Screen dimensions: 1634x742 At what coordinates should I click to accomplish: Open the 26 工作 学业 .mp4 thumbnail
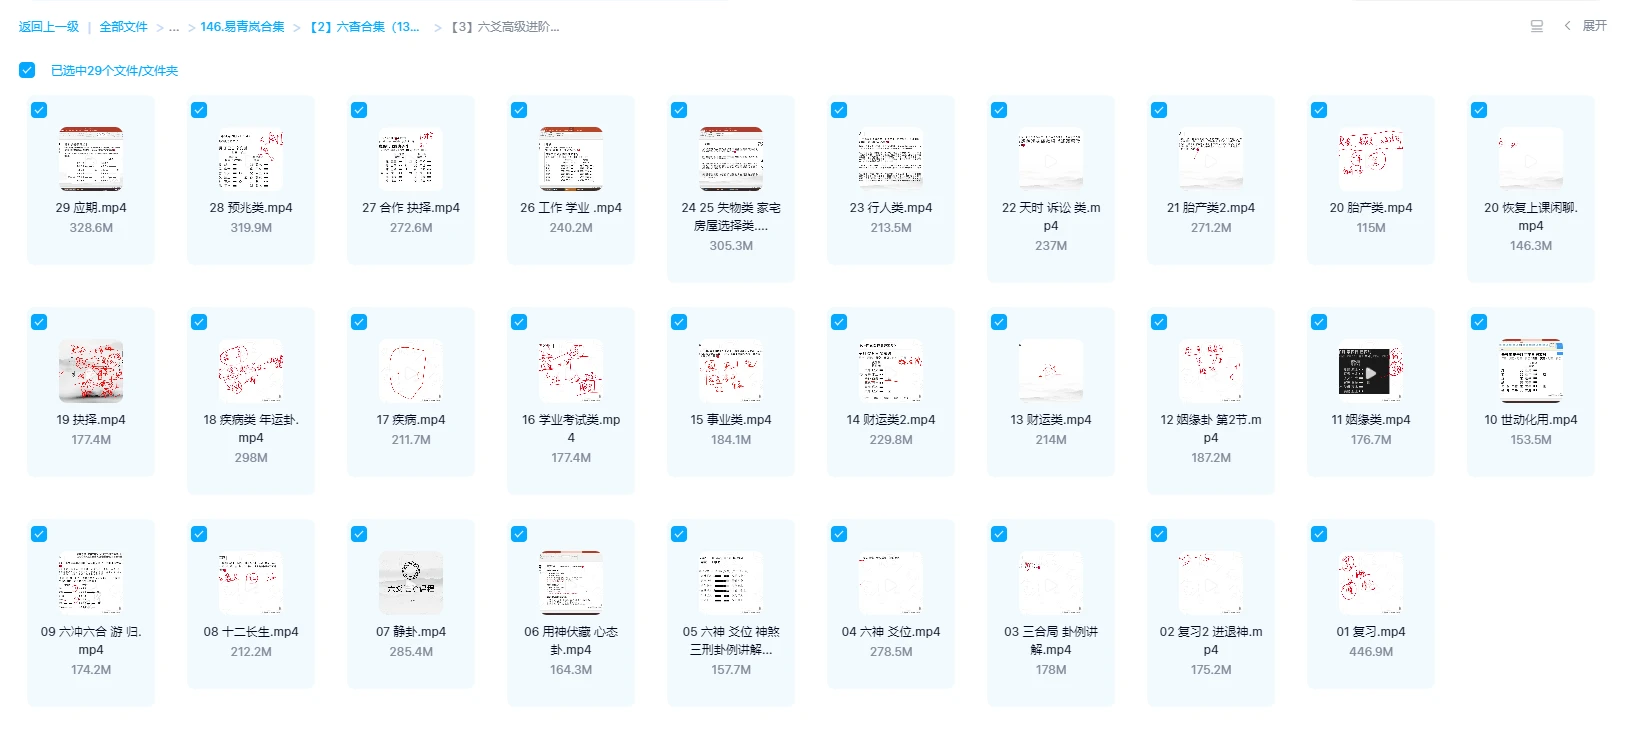571,159
